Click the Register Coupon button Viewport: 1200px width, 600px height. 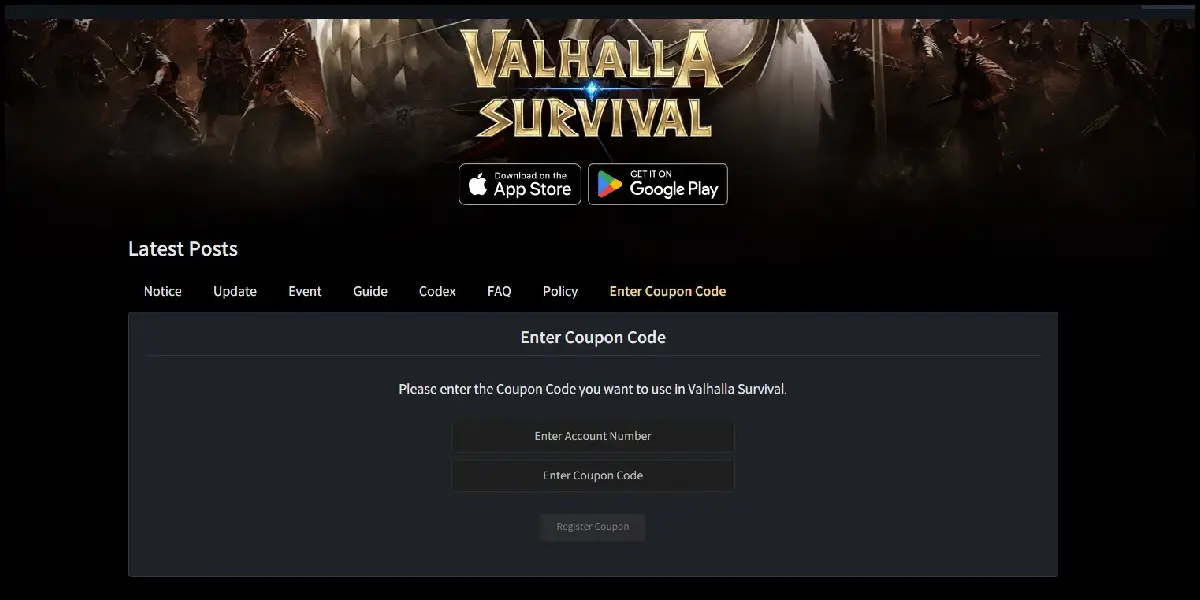[x=593, y=527]
